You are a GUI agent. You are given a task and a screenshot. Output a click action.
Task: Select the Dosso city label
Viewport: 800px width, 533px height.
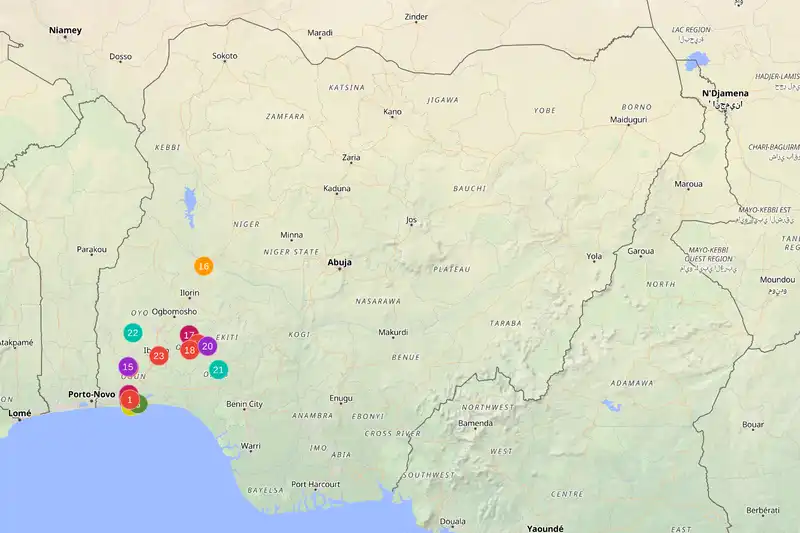(x=120, y=56)
